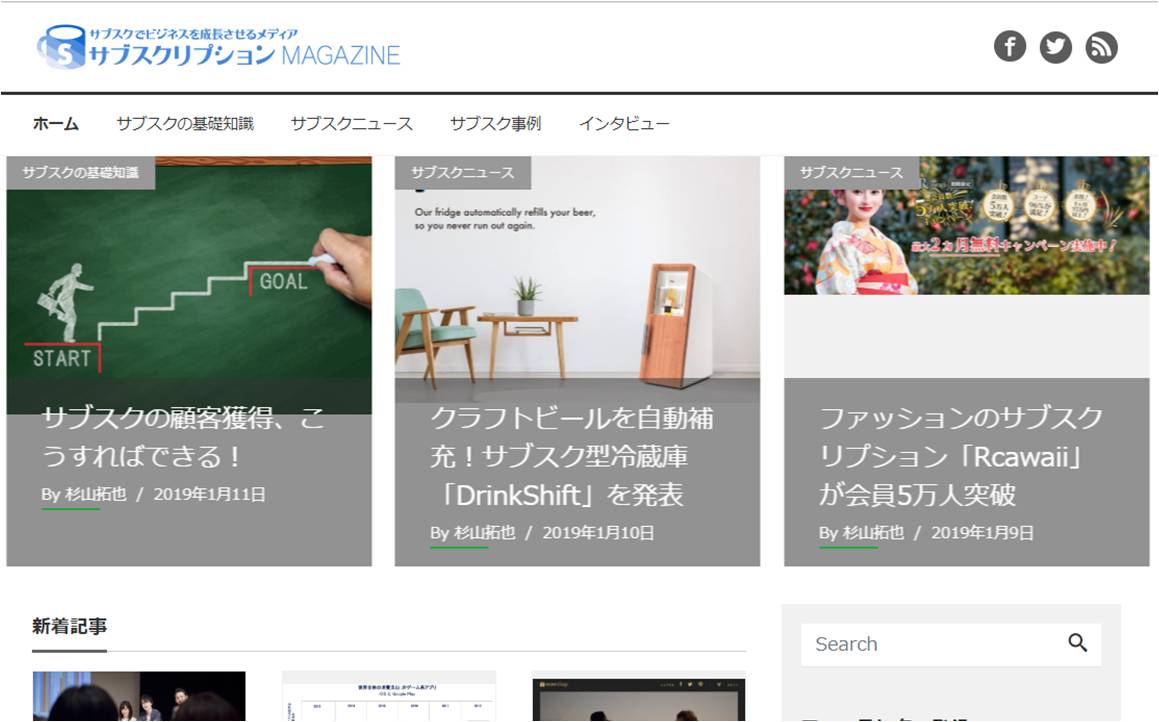Open the Facebook page icon
The width and height of the screenshot is (1159, 722).
click(1010, 47)
